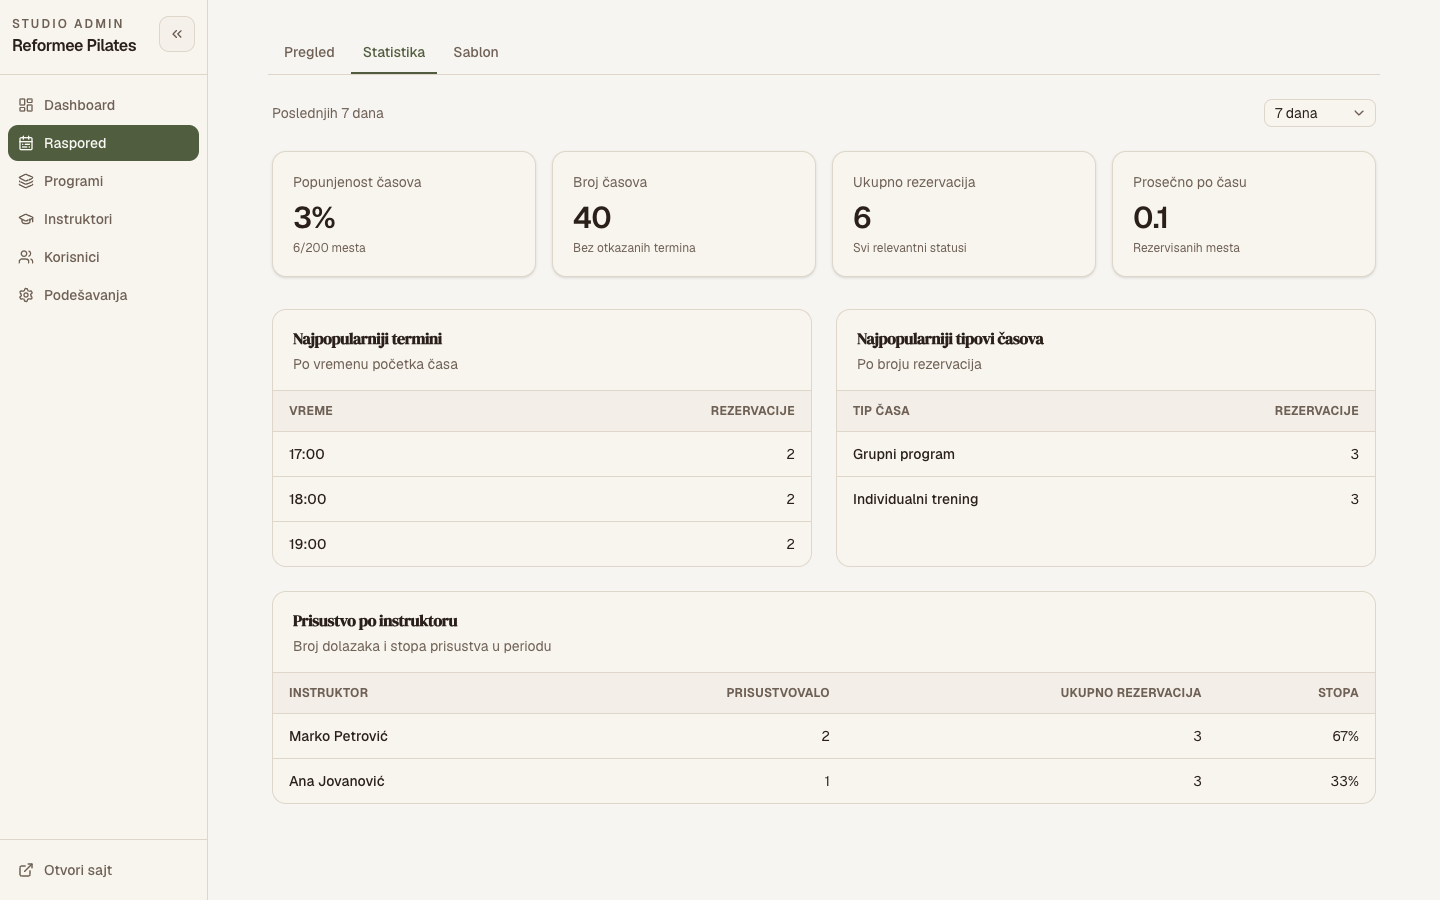Click the Bez otkazanih termina caption
Screen dimensions: 1440x900
[x=634, y=248]
